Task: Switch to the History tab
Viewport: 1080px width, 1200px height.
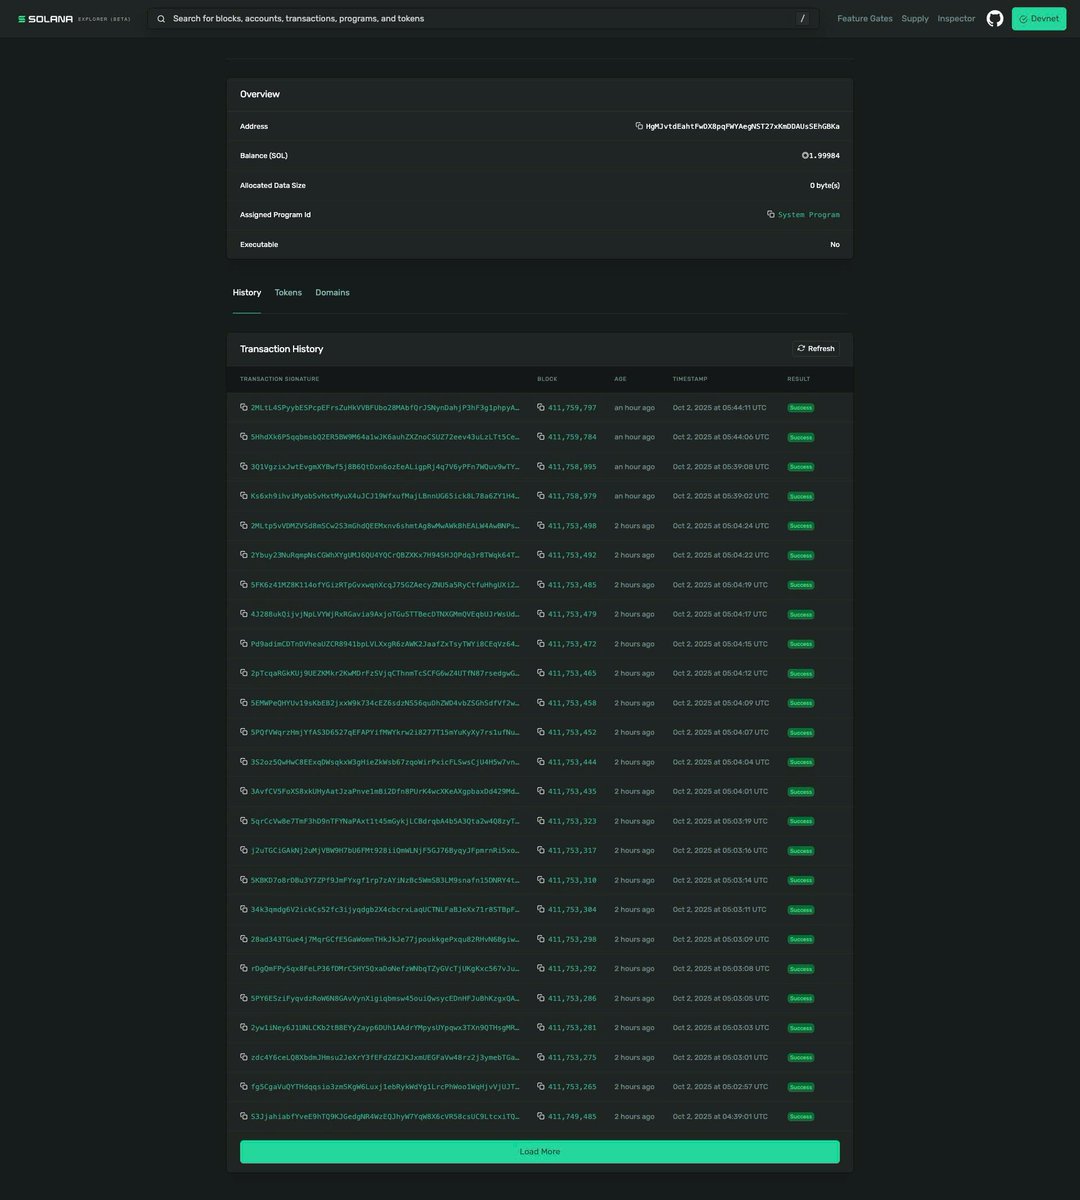Action: tap(247, 292)
